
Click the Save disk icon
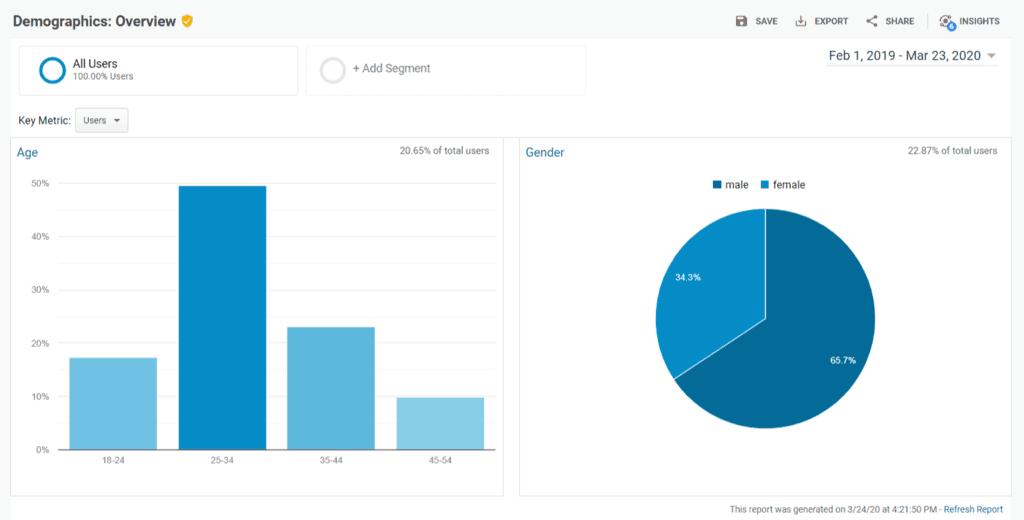click(741, 21)
